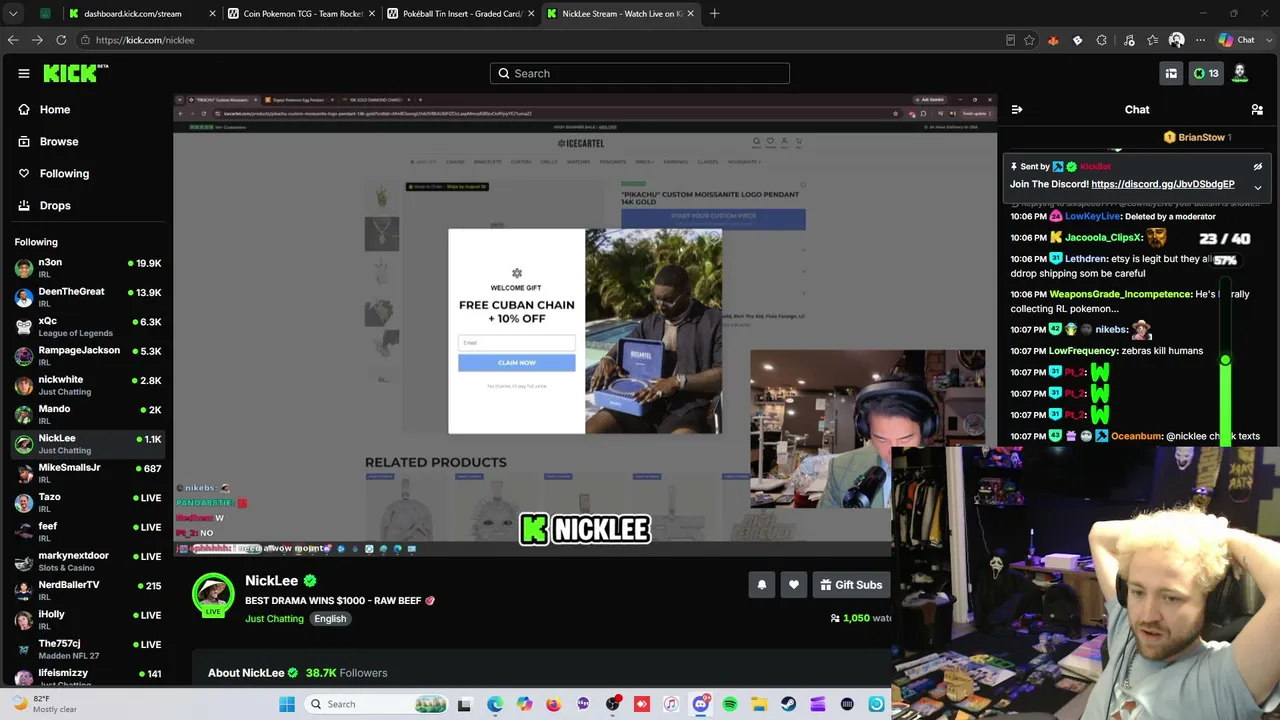1280x720 pixels.
Task: Open the xQc followed channel
Action: pyautogui.click(x=88, y=327)
